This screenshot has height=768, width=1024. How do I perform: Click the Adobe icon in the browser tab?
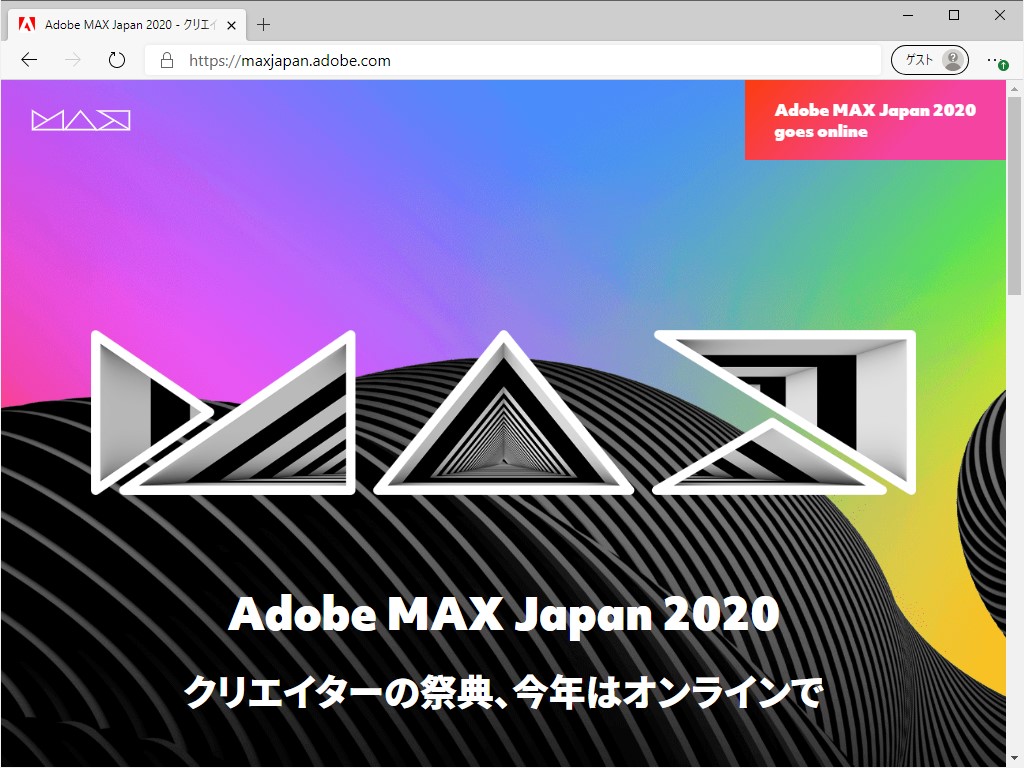click(29, 24)
